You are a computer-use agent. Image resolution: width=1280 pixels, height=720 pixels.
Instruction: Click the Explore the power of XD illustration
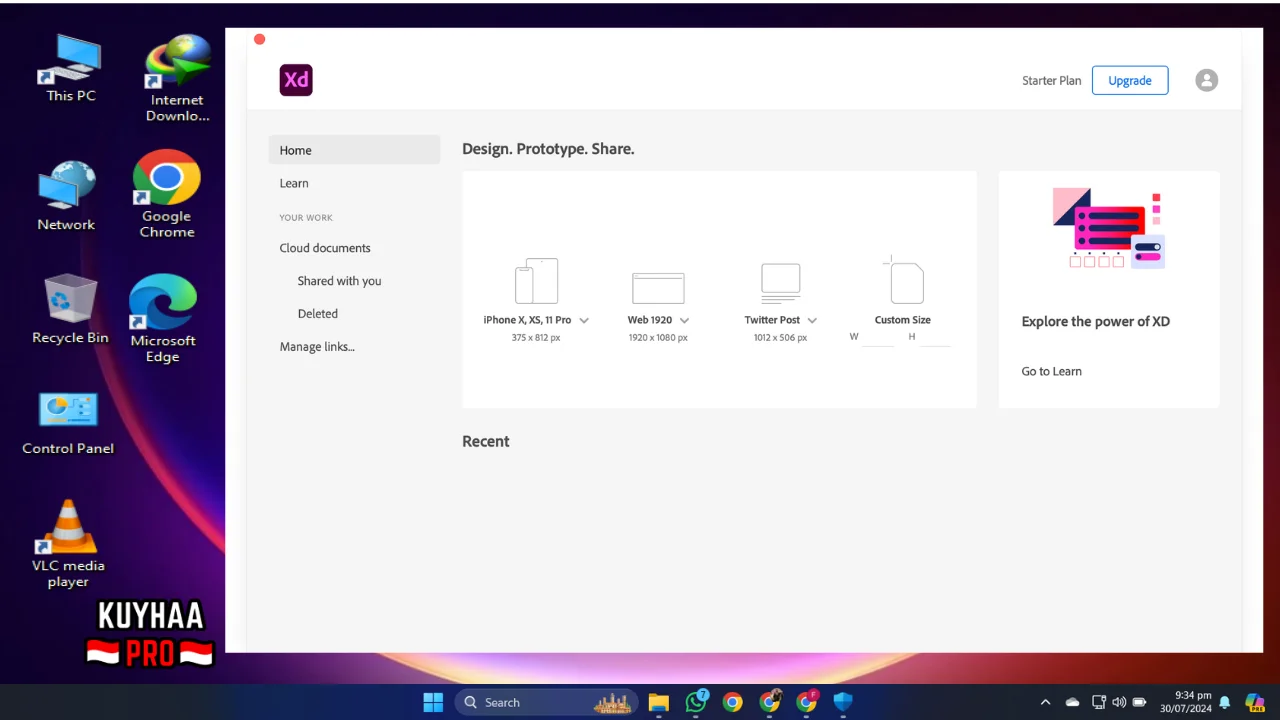[x=1109, y=228]
